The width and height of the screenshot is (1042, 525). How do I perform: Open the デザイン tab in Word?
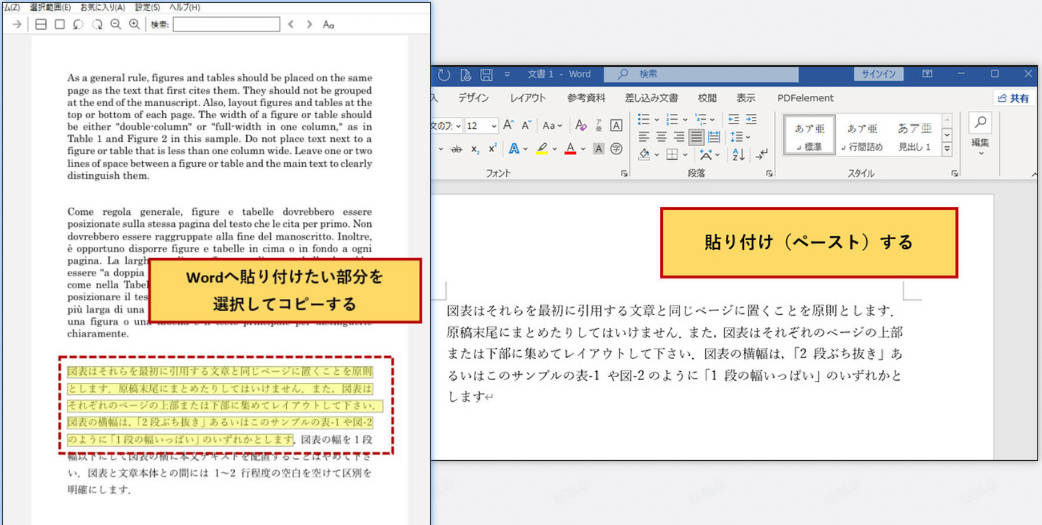[x=473, y=98]
